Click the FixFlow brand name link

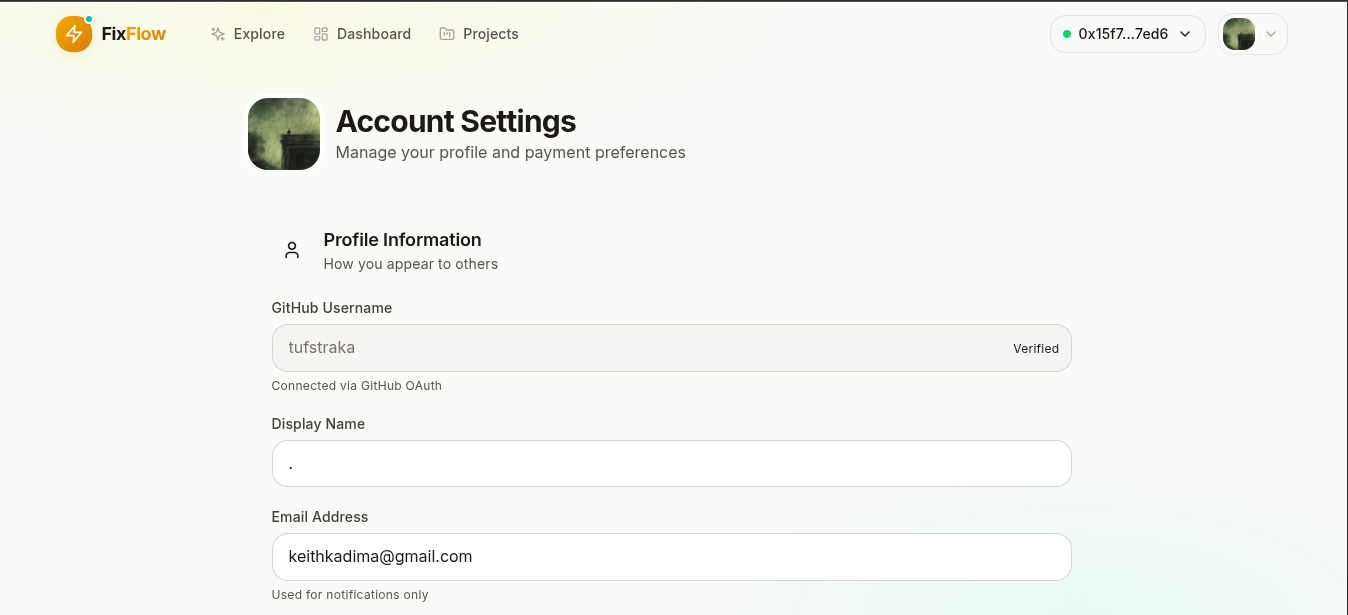[134, 34]
